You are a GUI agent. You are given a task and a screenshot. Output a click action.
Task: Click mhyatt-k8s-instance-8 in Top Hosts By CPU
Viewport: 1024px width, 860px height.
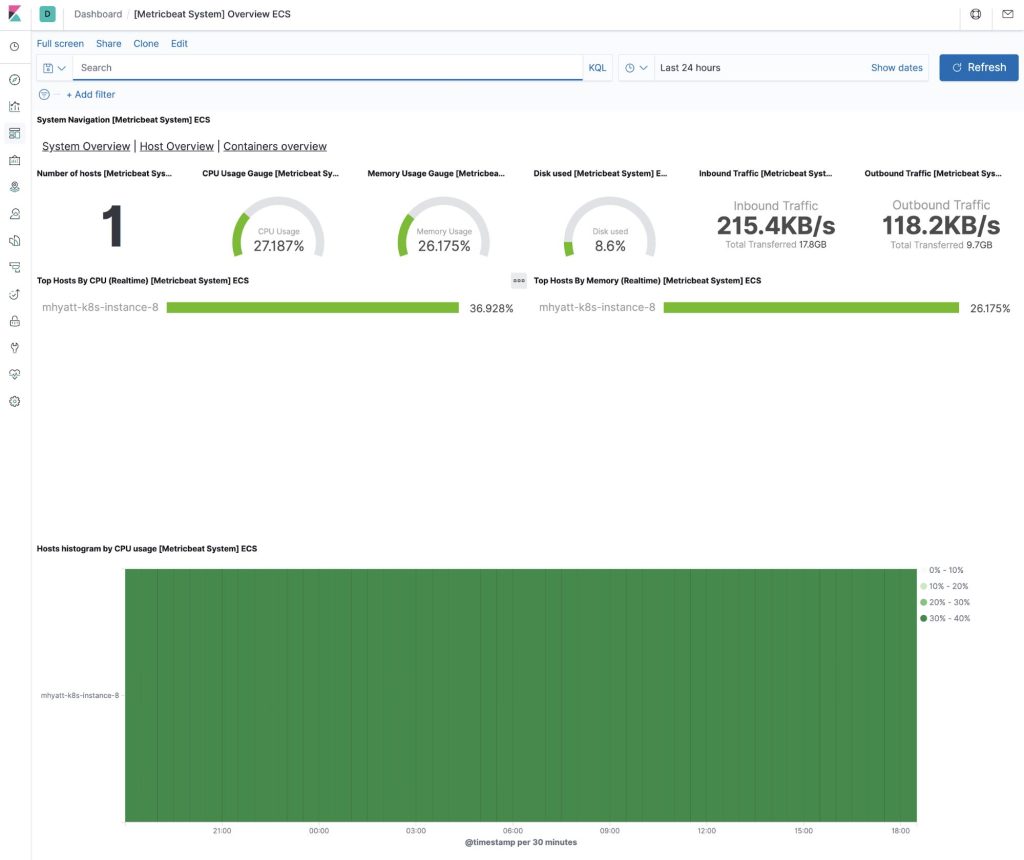(100, 308)
